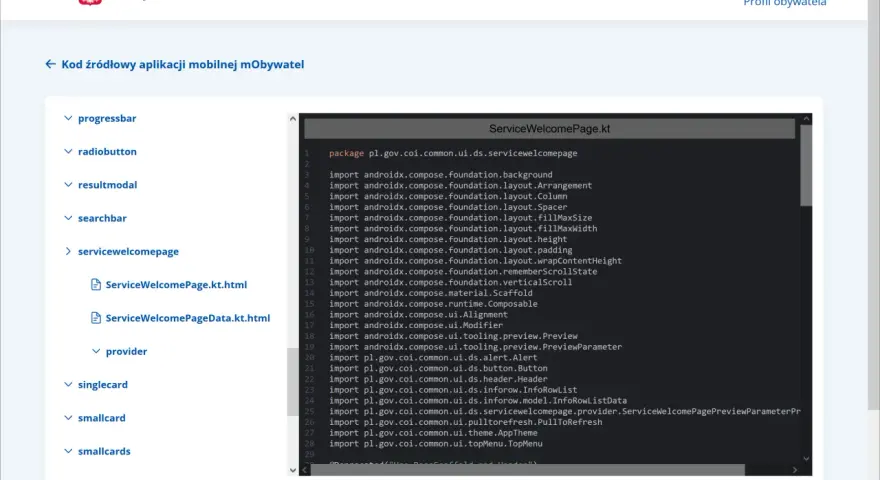Click the import material.Scaffold line
The height and width of the screenshot is (480, 880).
[x=430, y=293]
